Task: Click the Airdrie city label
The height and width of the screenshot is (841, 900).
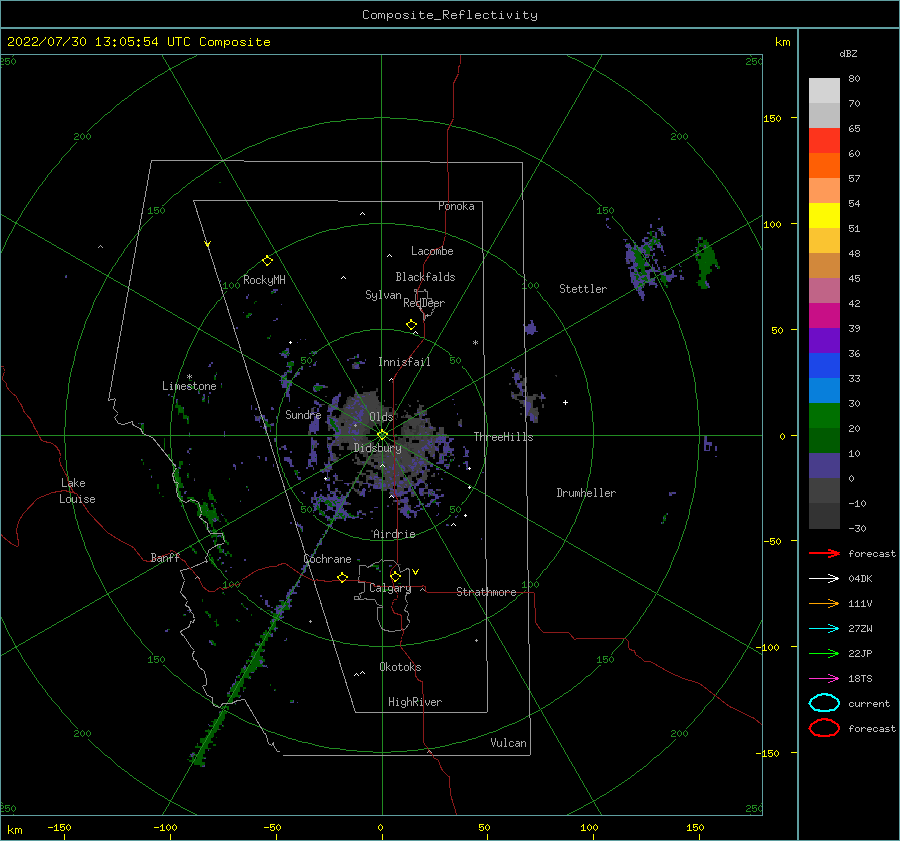Action: [394, 534]
